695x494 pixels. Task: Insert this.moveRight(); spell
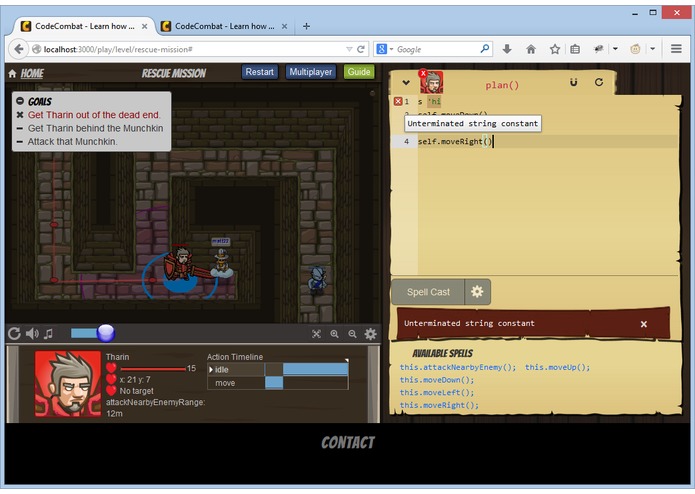pyautogui.click(x=439, y=405)
